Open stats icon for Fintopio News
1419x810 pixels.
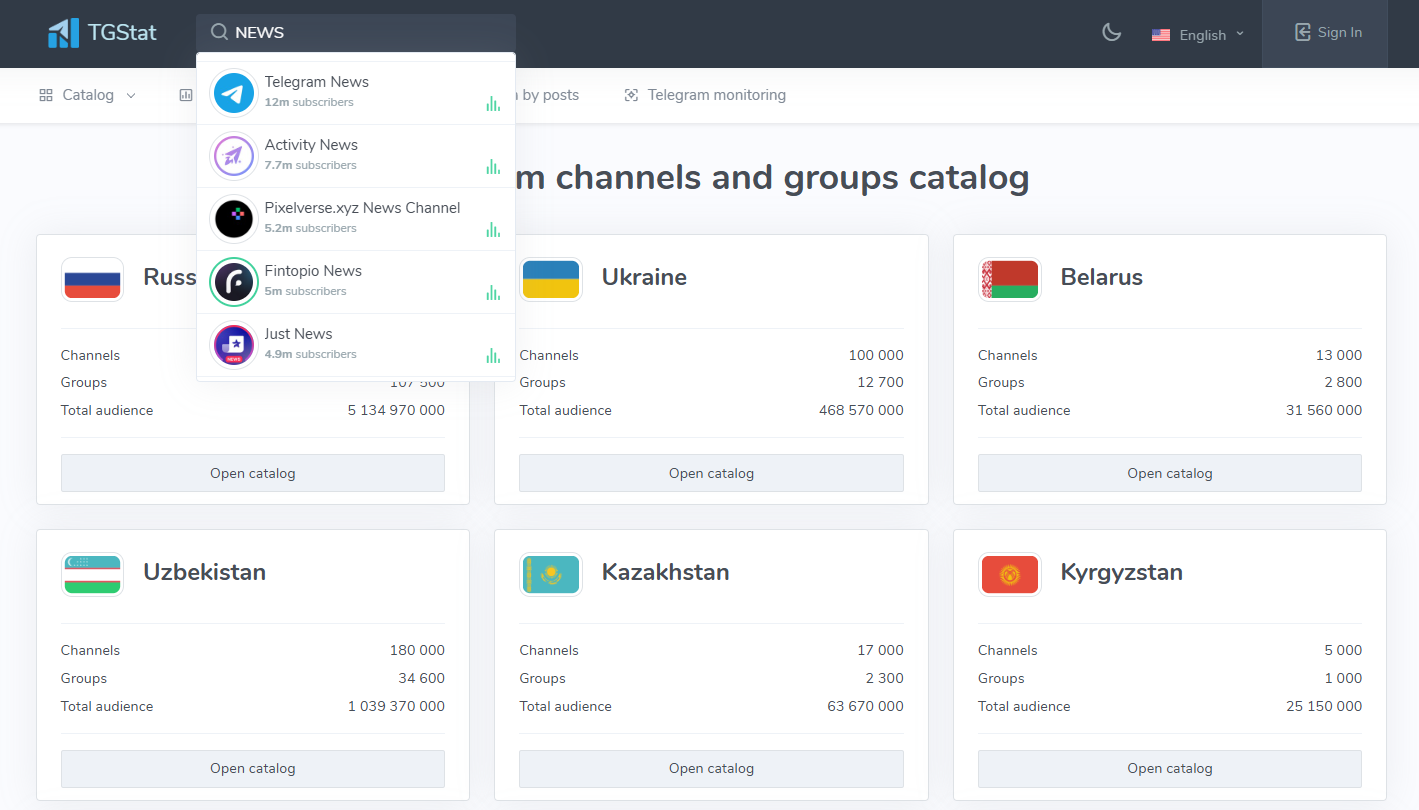(x=493, y=292)
